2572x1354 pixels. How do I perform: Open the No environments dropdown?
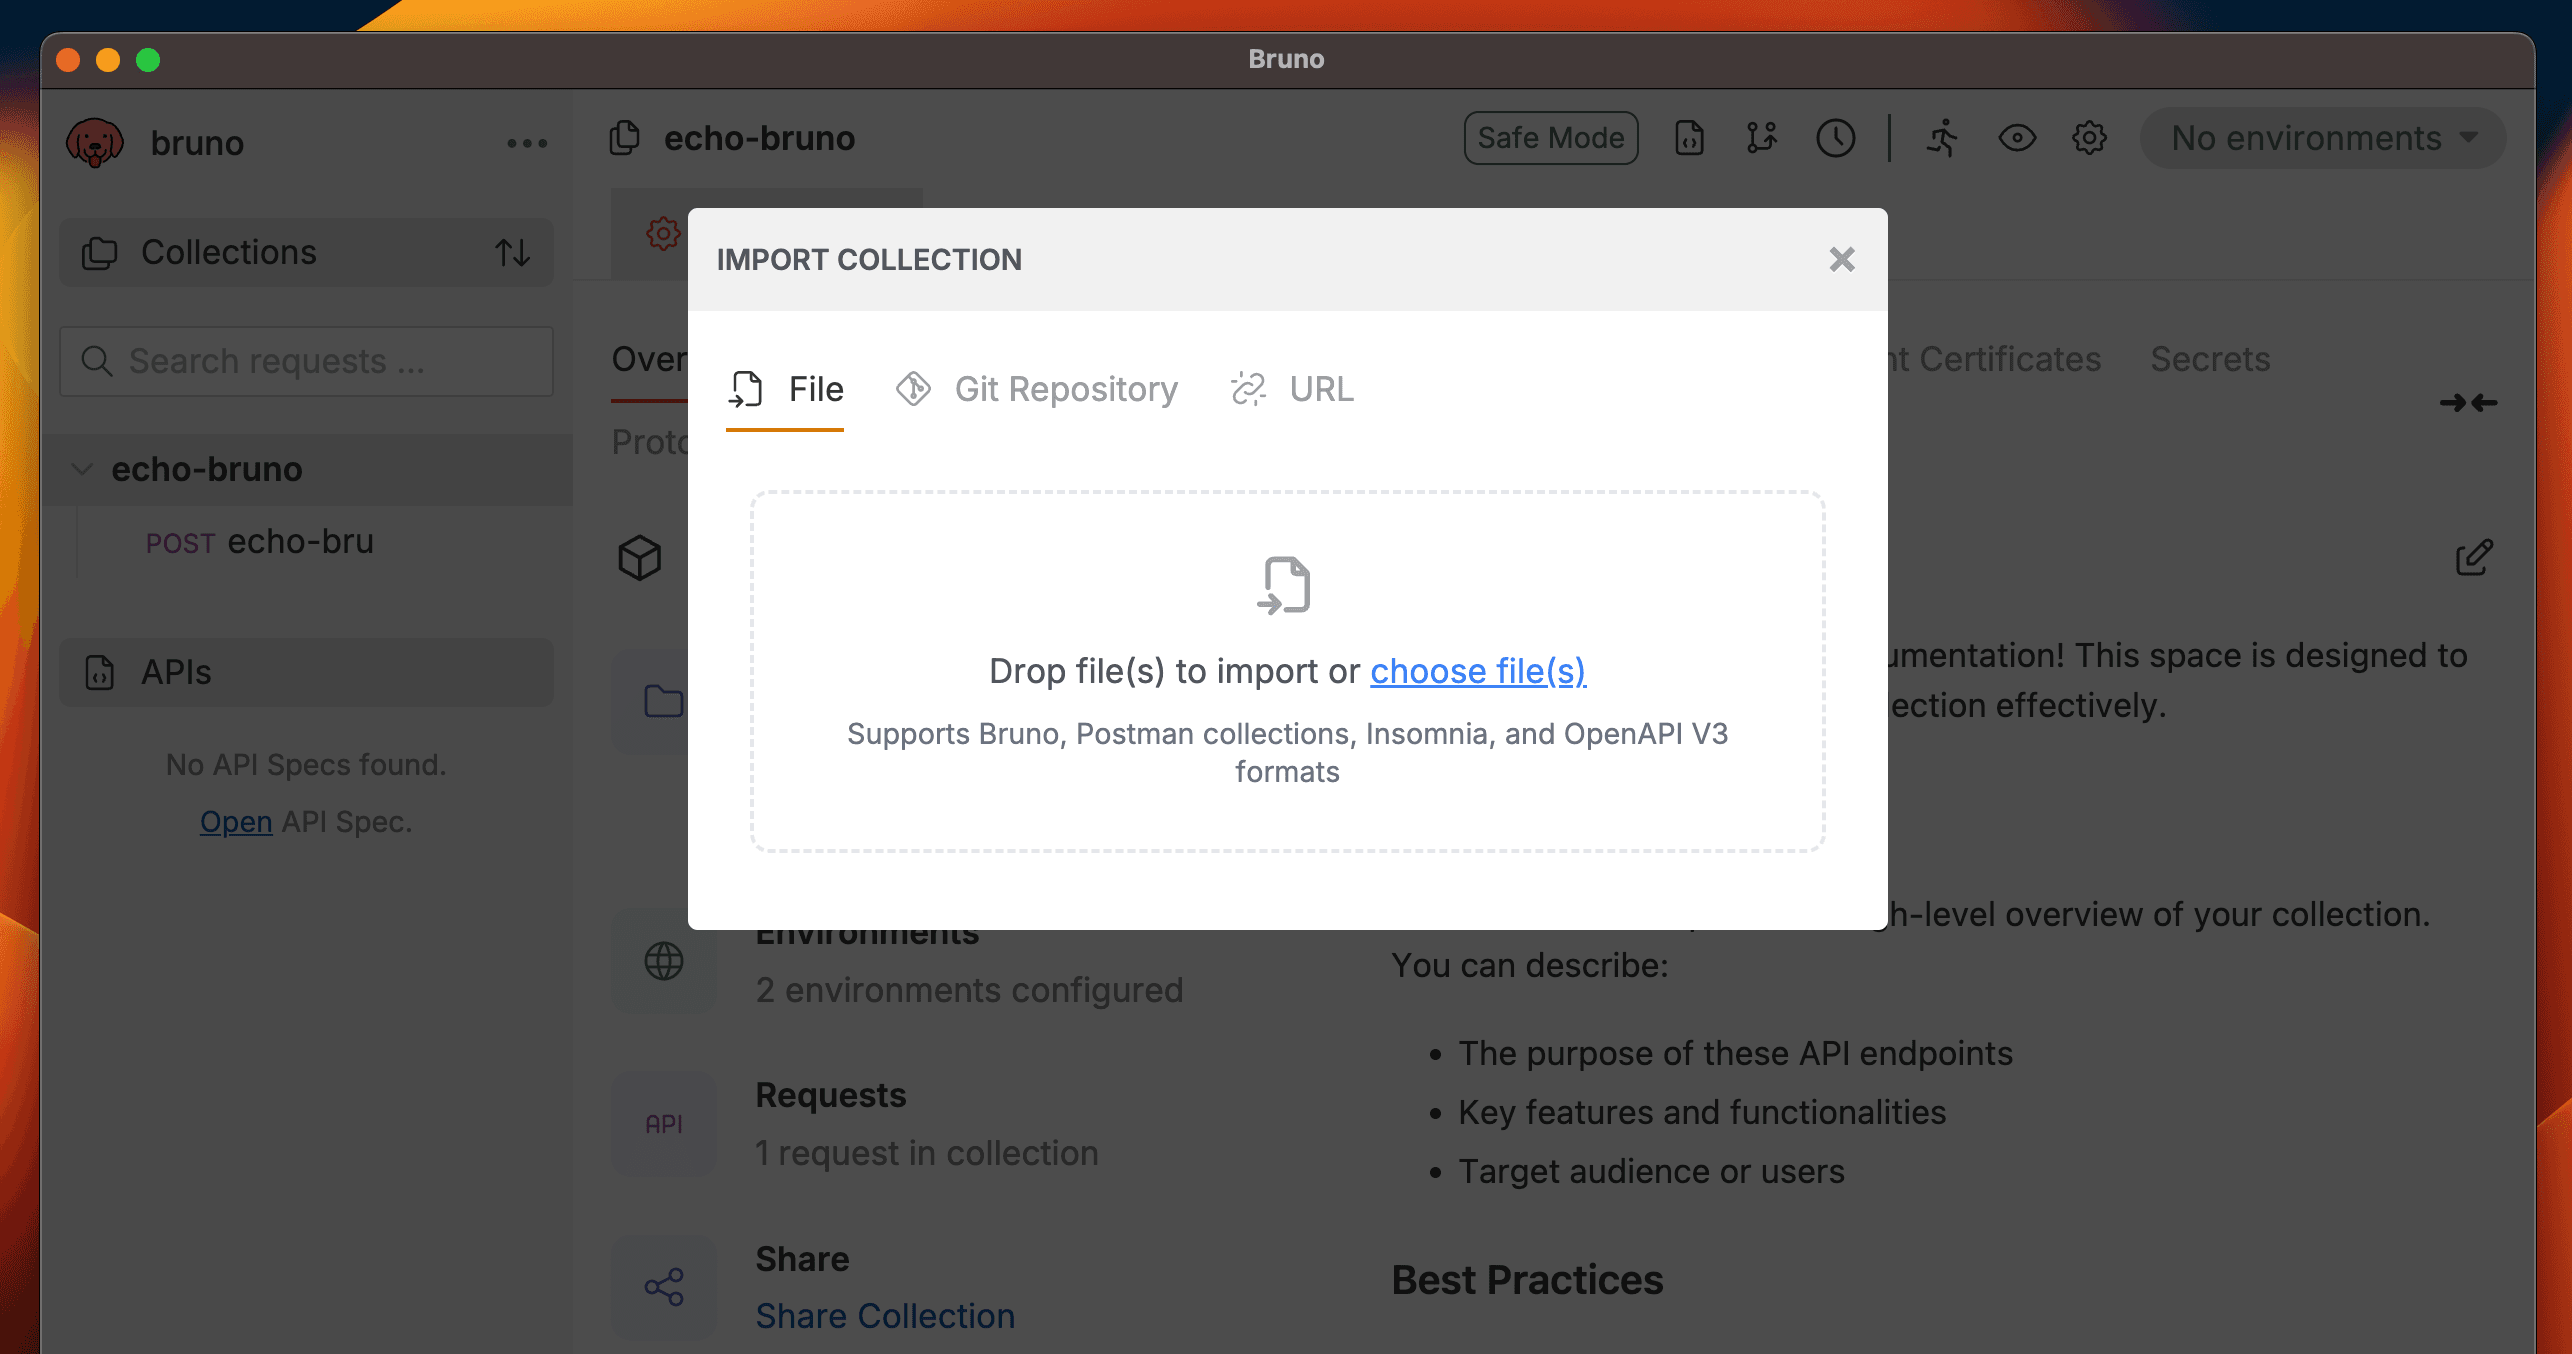click(x=2322, y=138)
